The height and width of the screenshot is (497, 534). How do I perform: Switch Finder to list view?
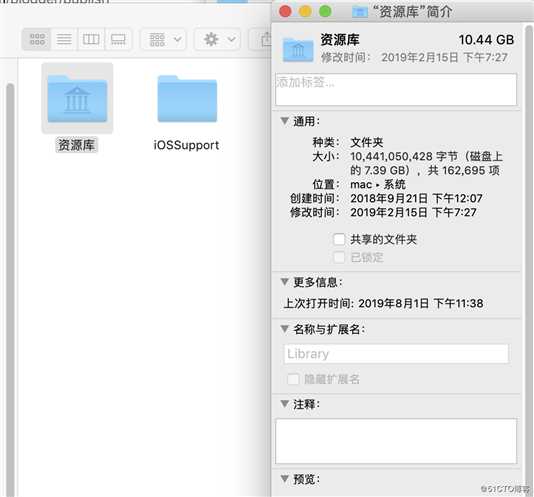[x=64, y=40]
